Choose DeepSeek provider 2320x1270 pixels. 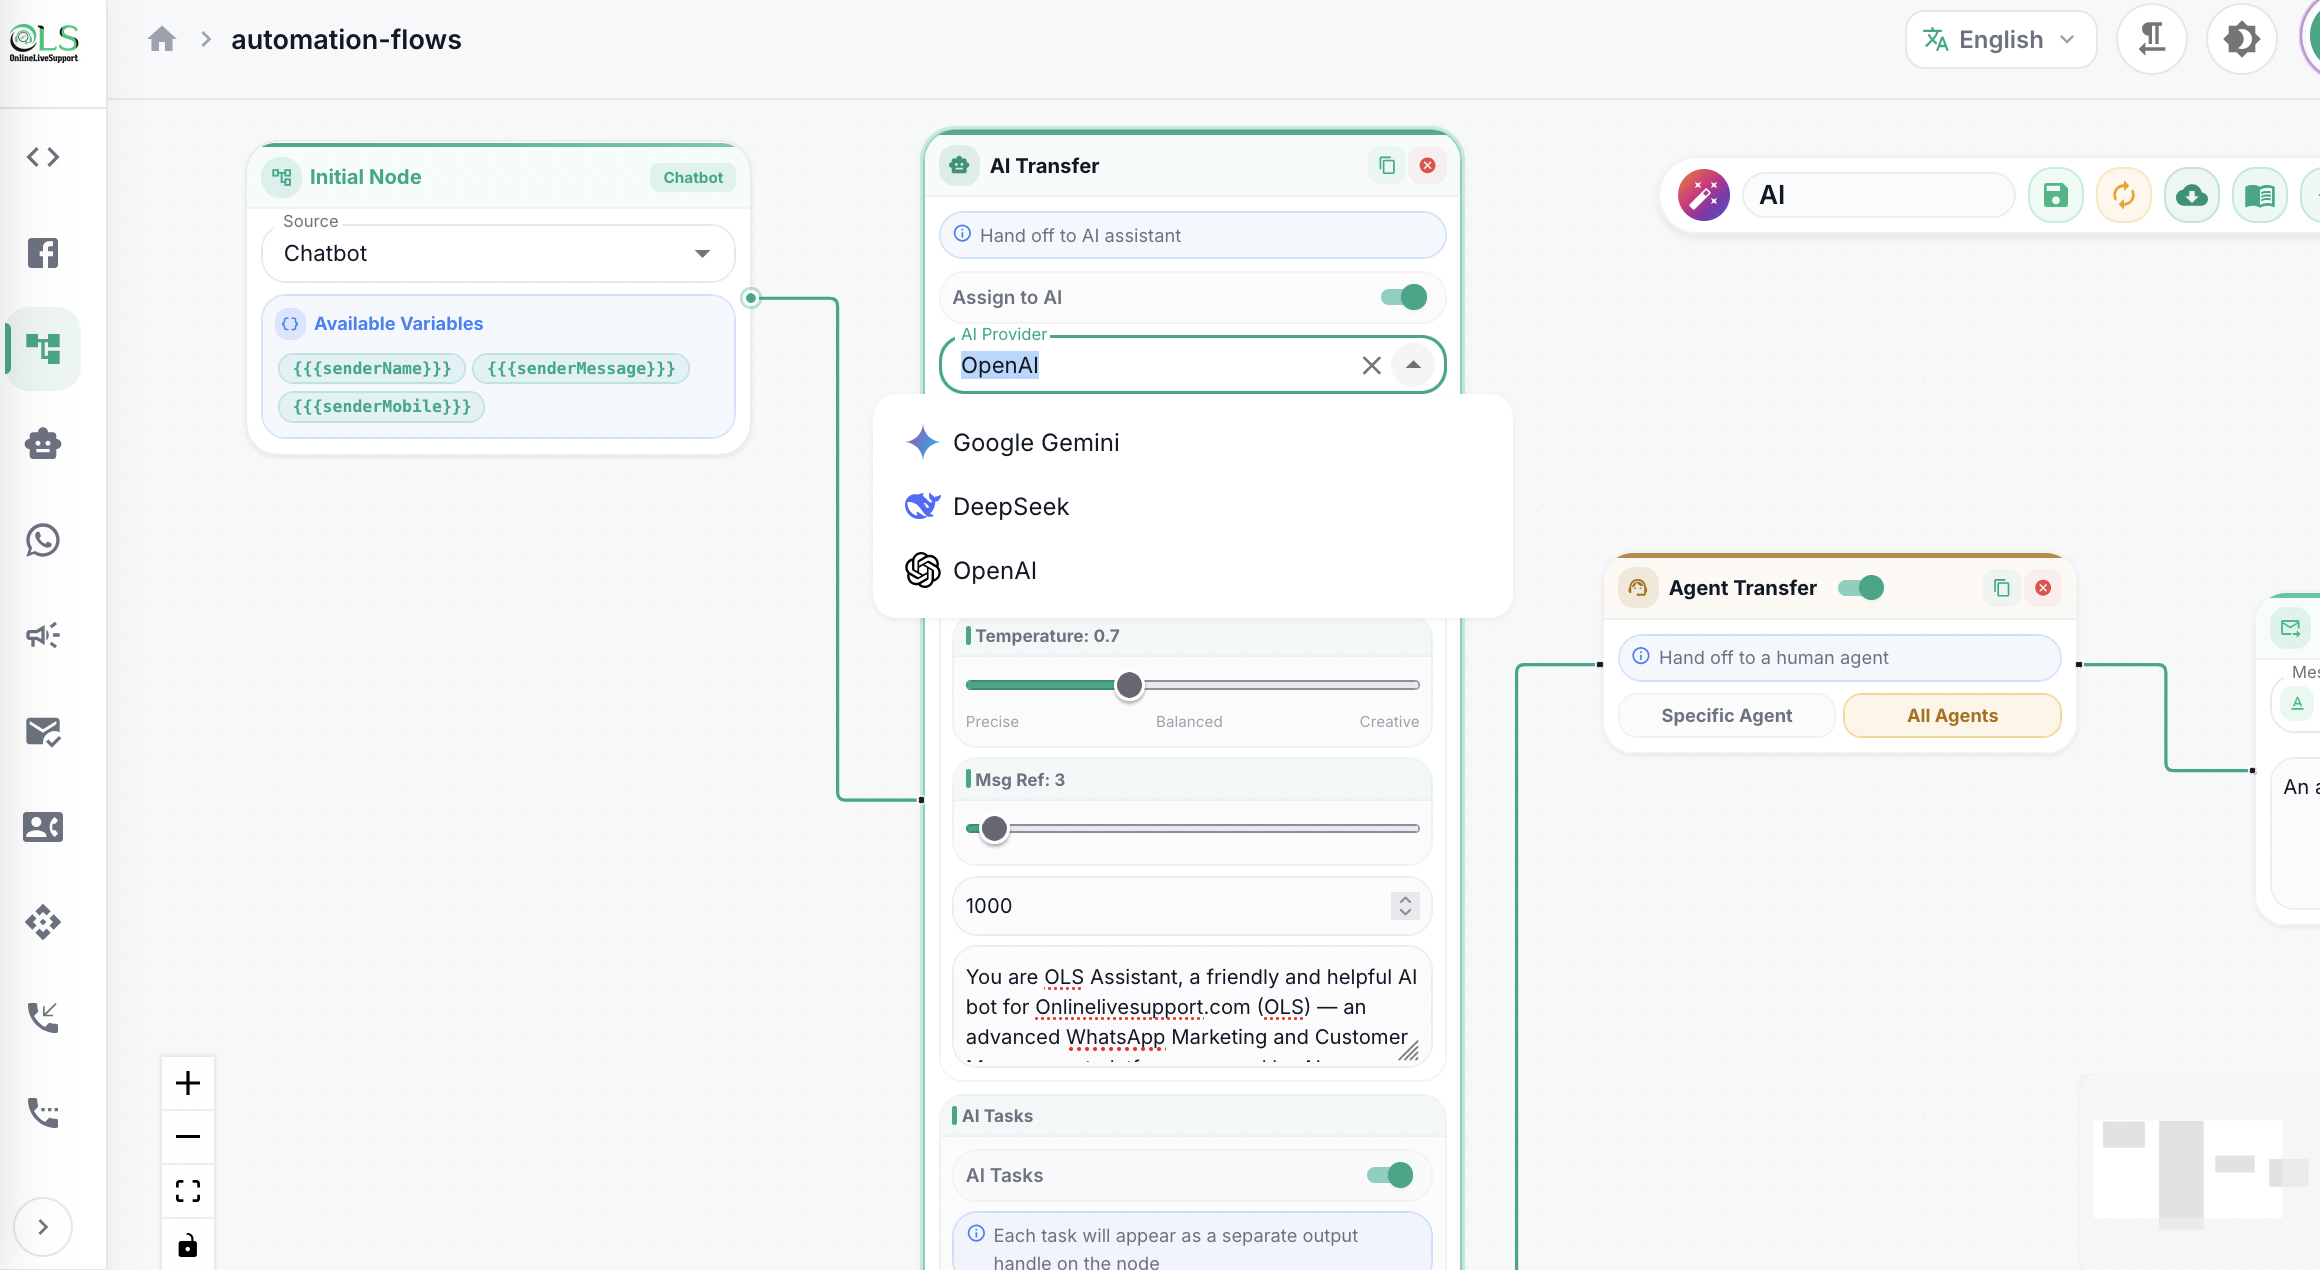coord(1192,506)
